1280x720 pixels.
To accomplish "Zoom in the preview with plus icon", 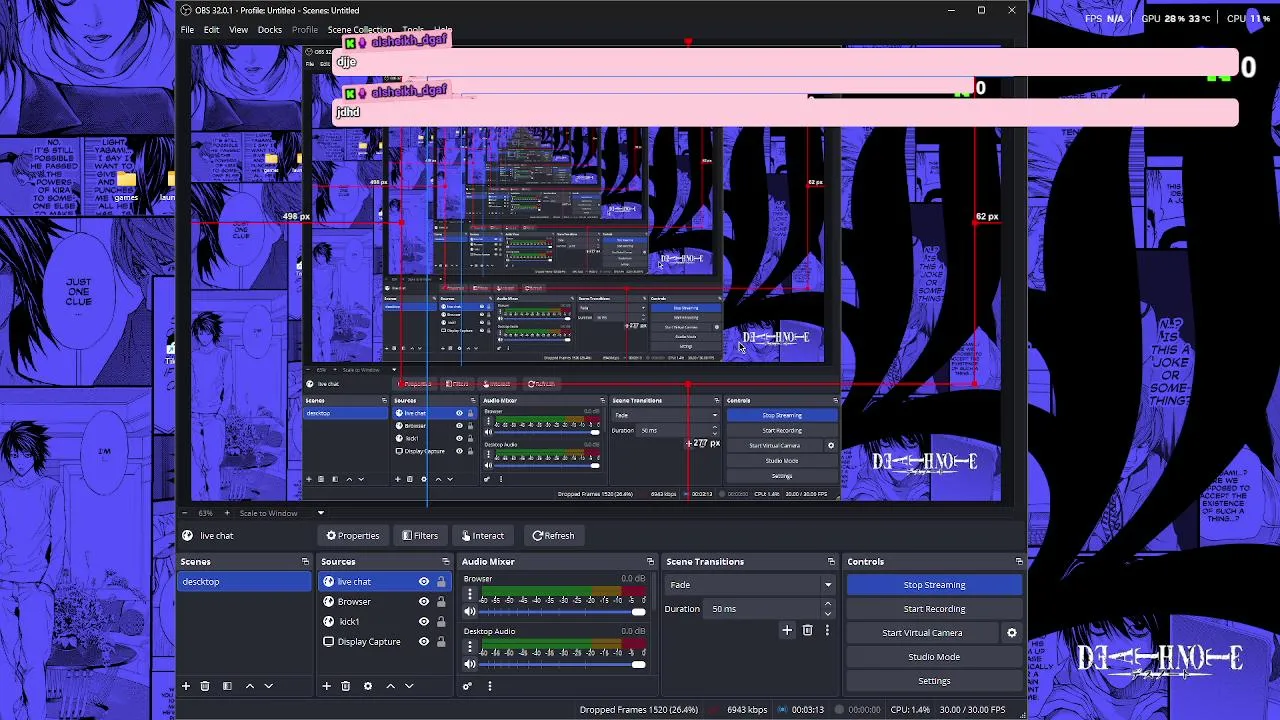I will (227, 513).
